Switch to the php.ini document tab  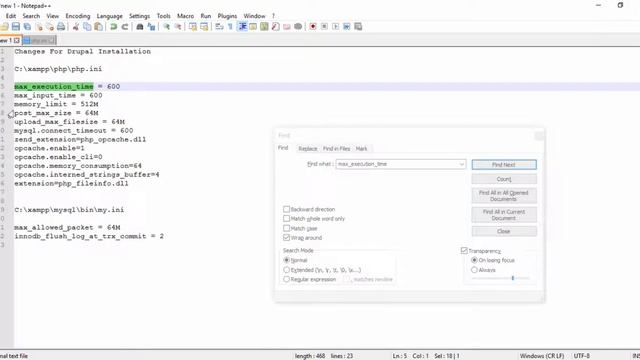pyautogui.click(x=39, y=40)
